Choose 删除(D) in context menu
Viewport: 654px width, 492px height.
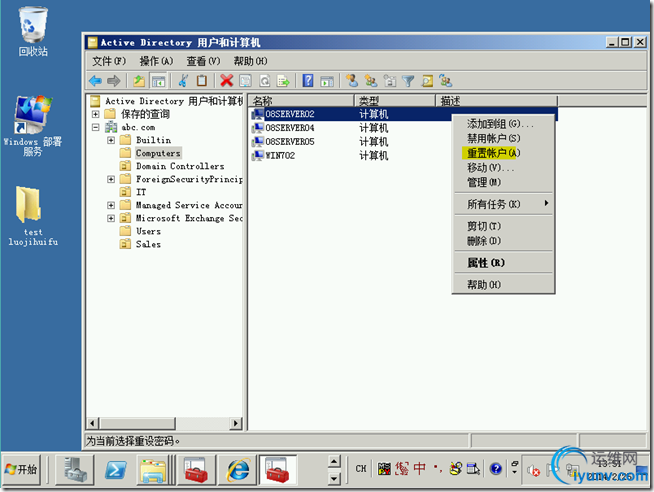coord(503,241)
